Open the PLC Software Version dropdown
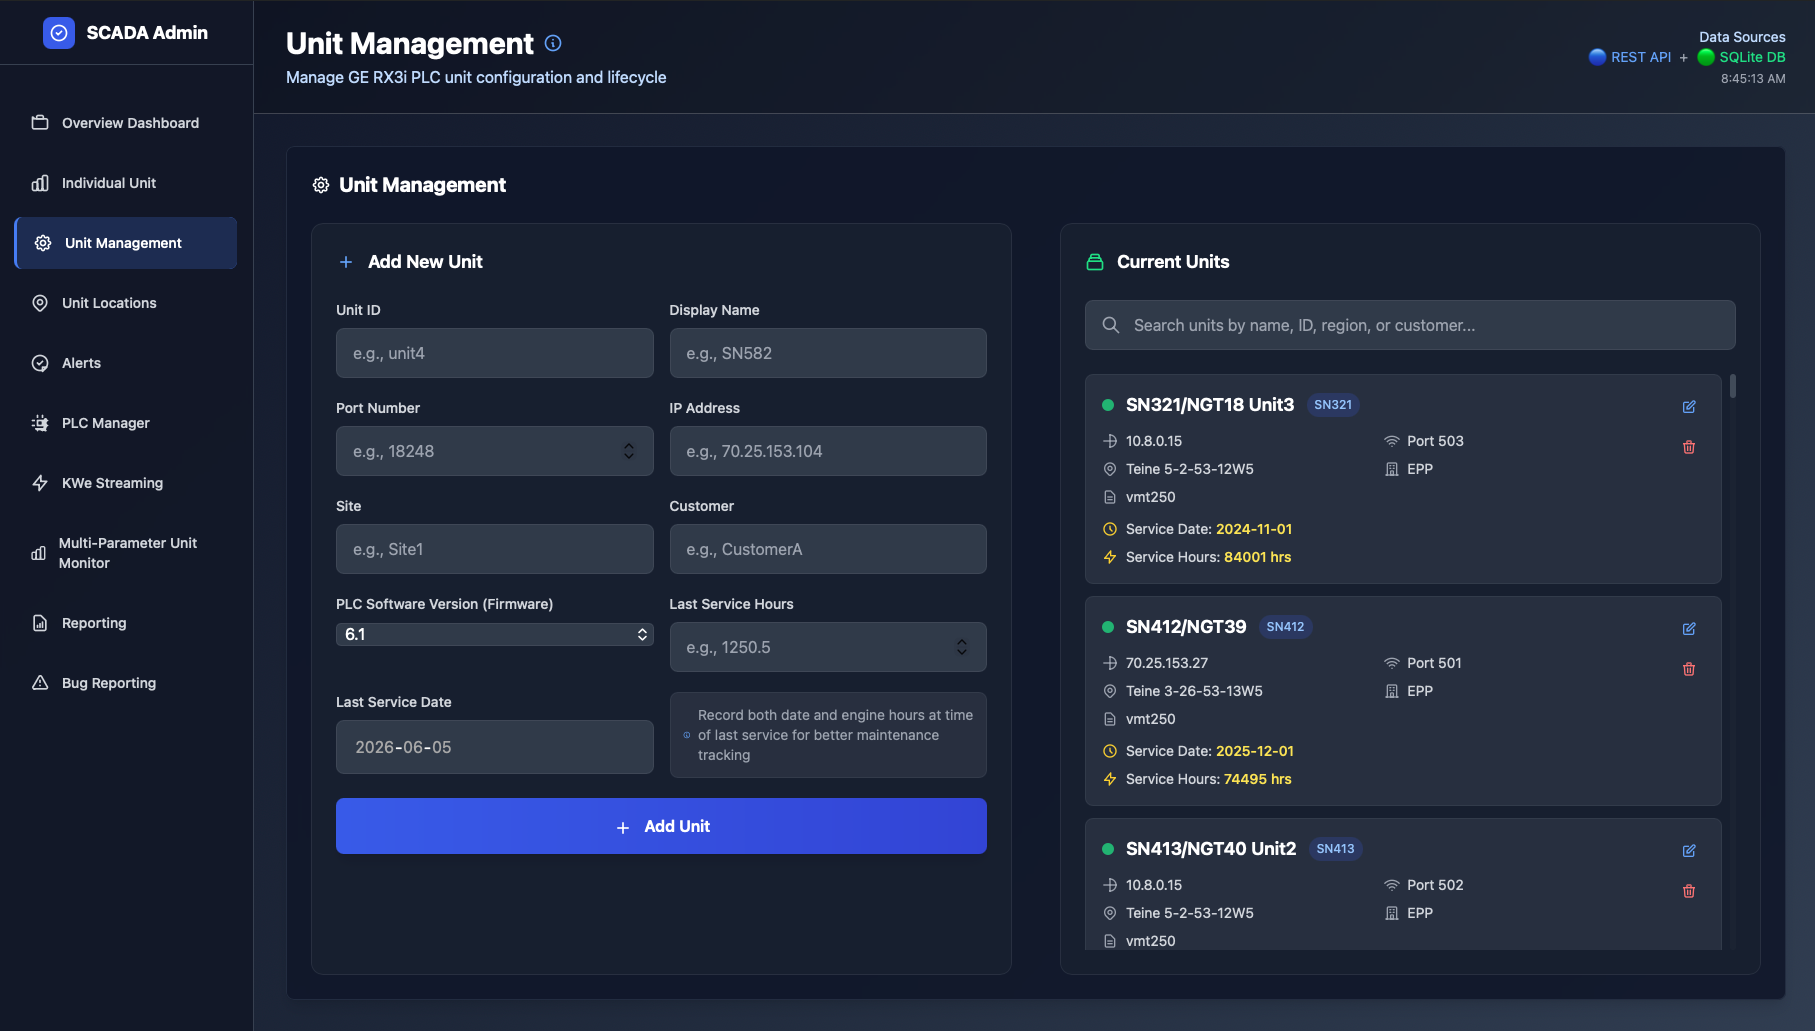Viewport: 1815px width, 1031px height. (x=495, y=635)
